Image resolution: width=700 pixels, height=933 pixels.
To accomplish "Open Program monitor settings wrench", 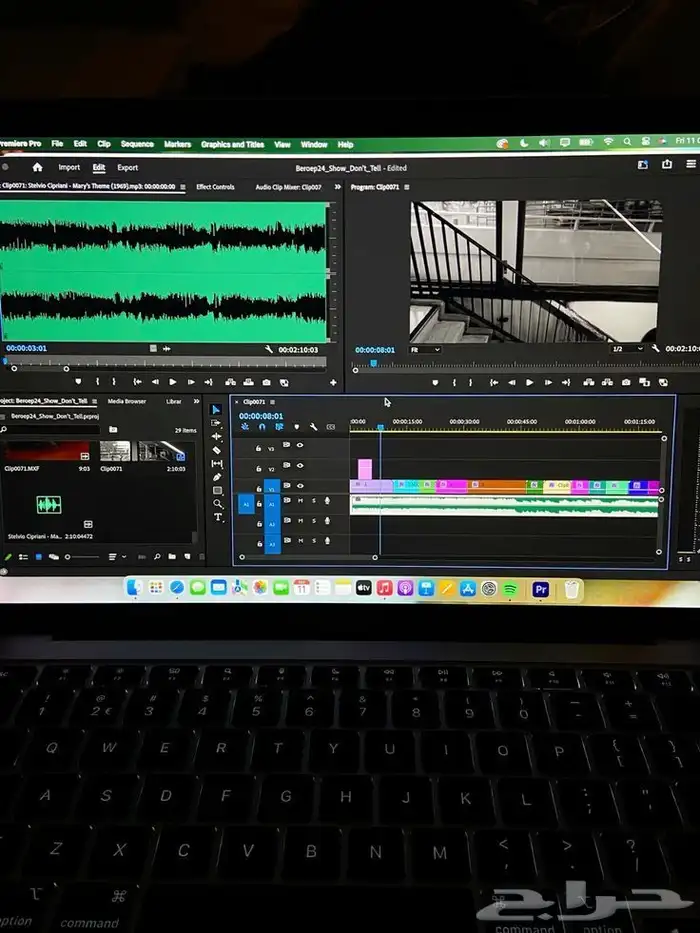I will click(655, 348).
